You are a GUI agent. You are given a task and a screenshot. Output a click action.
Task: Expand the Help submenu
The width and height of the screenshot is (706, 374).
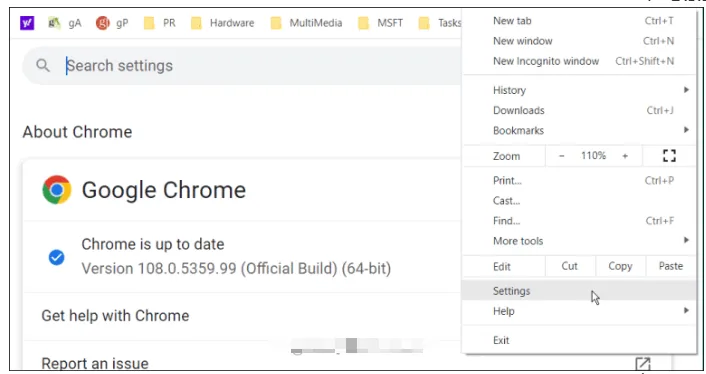[x=580, y=311]
